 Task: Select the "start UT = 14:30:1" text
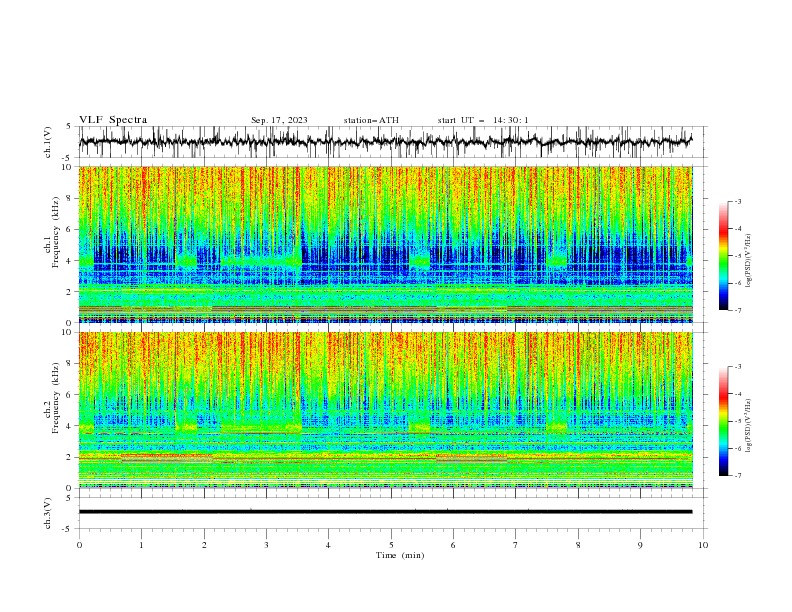[483, 120]
